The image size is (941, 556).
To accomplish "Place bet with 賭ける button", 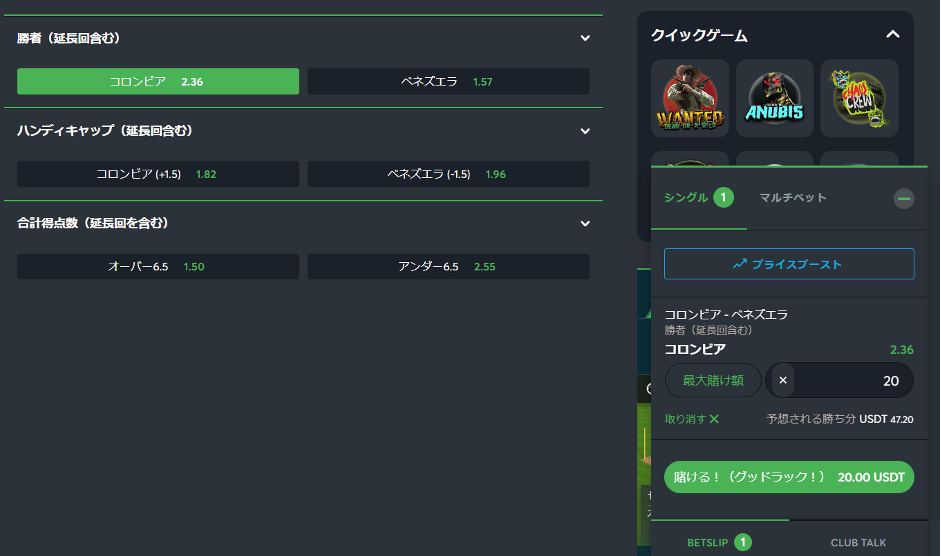I will [789, 477].
